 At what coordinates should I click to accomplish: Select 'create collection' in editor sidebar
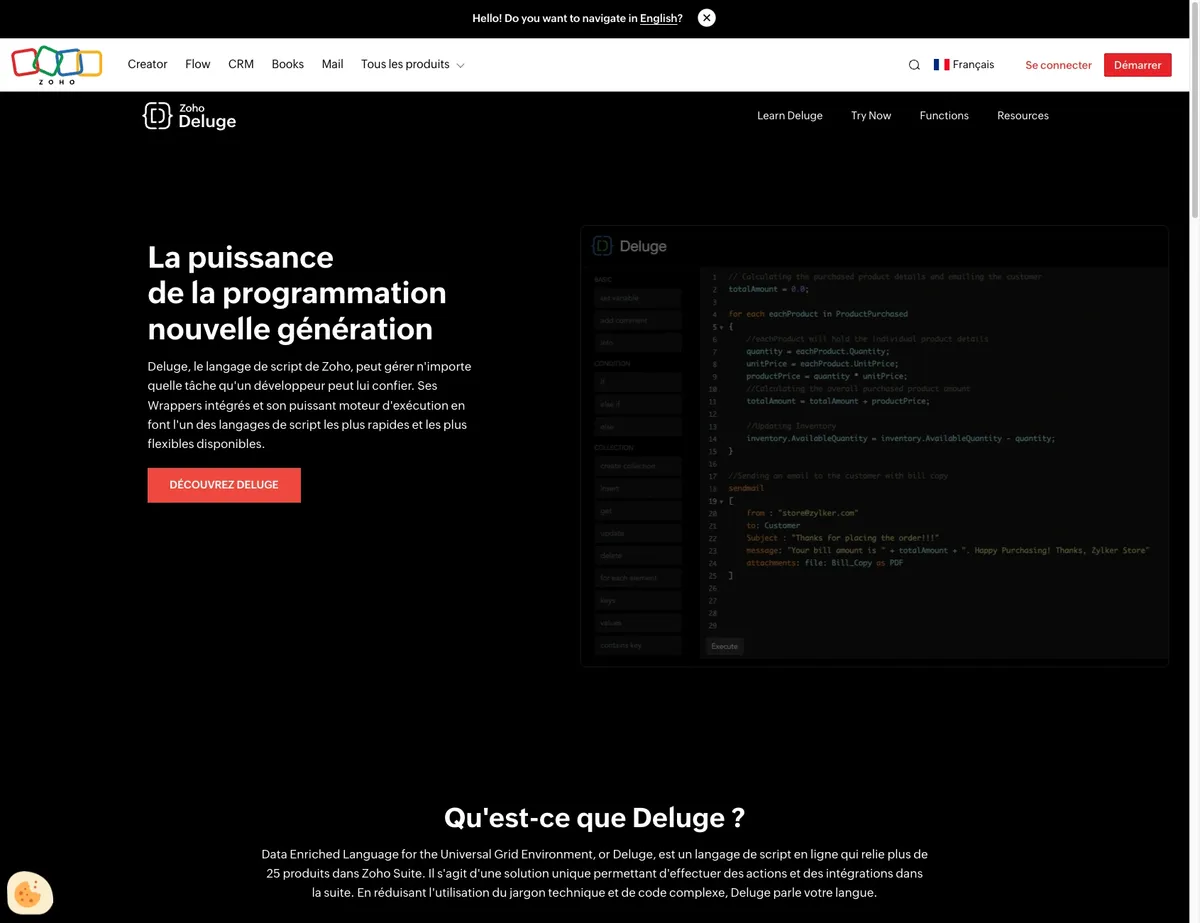(x=638, y=466)
